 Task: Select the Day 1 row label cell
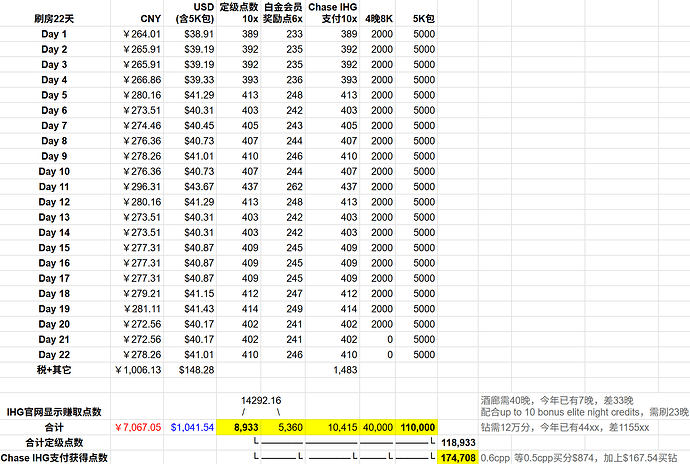coord(55,34)
